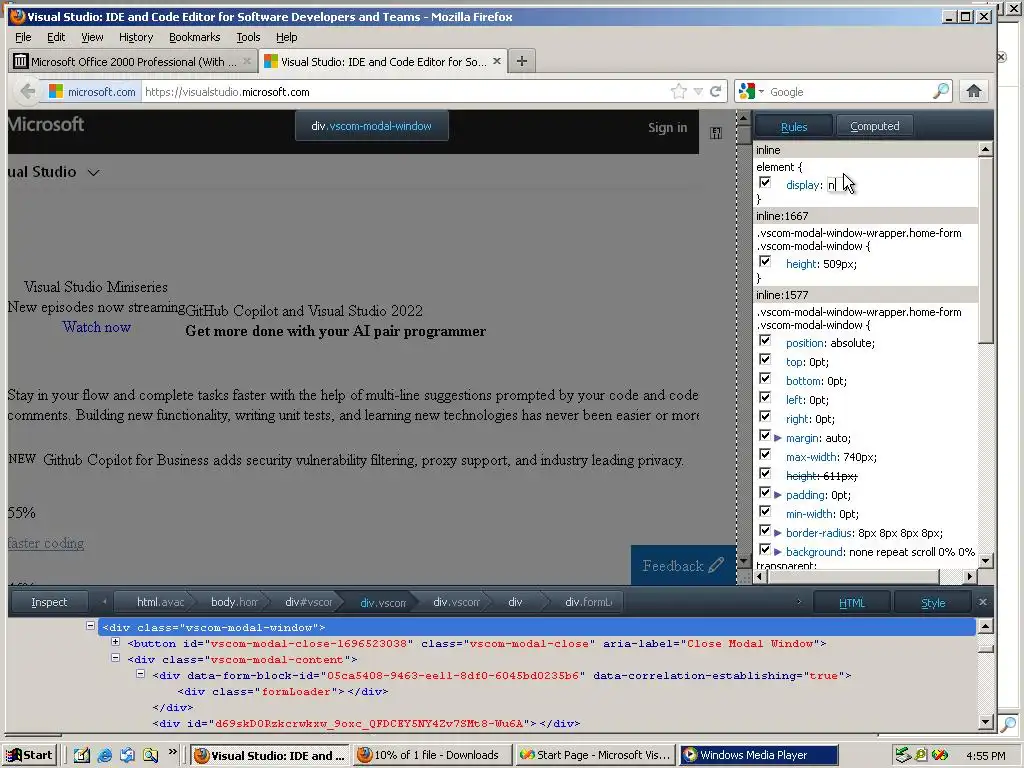Click the rules panel horizontal scrollbar
Screen dimensions: 1024x768
point(854,577)
